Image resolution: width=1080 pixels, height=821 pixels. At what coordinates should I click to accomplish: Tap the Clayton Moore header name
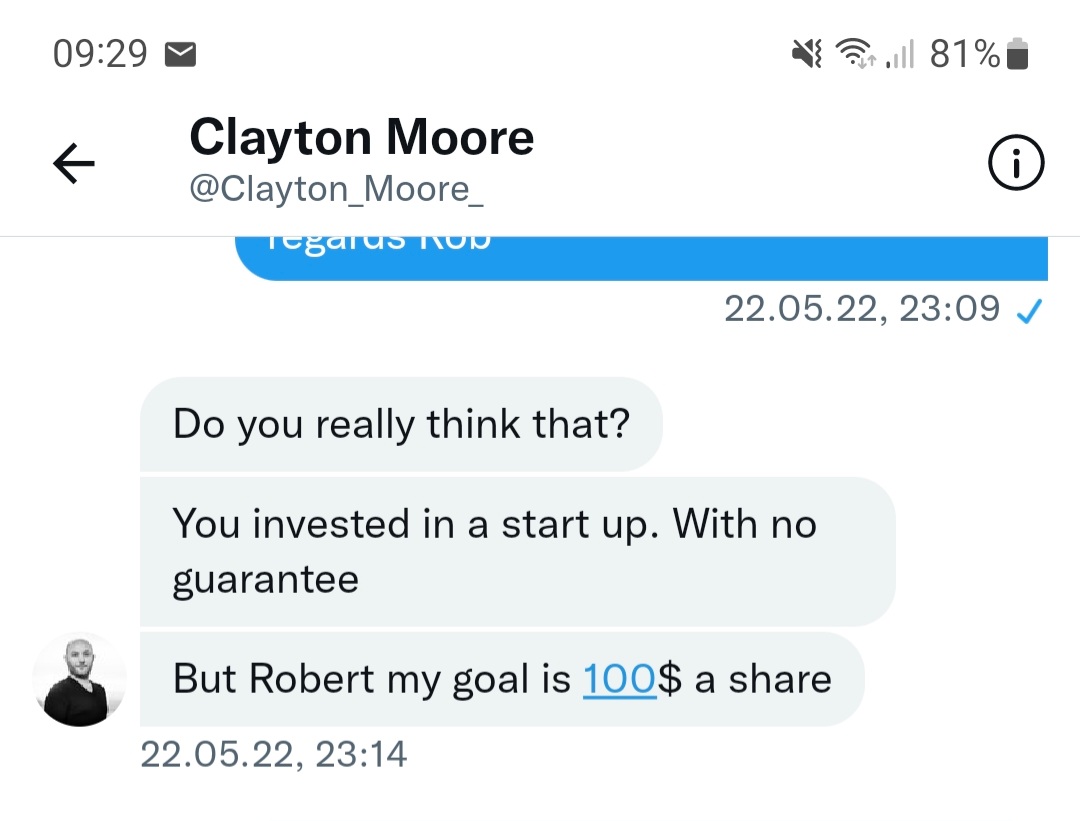coord(361,137)
